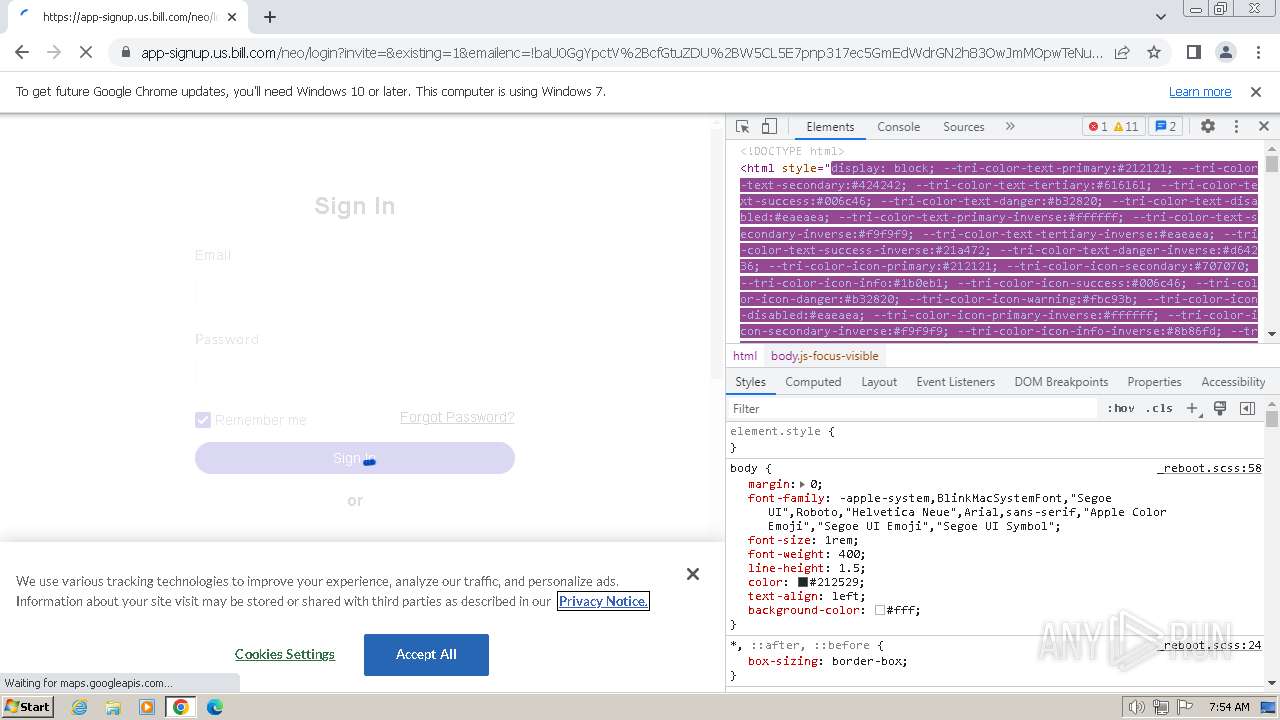Launch Internet Explorer from taskbar
This screenshot has width=1280, height=720.
tap(79, 706)
